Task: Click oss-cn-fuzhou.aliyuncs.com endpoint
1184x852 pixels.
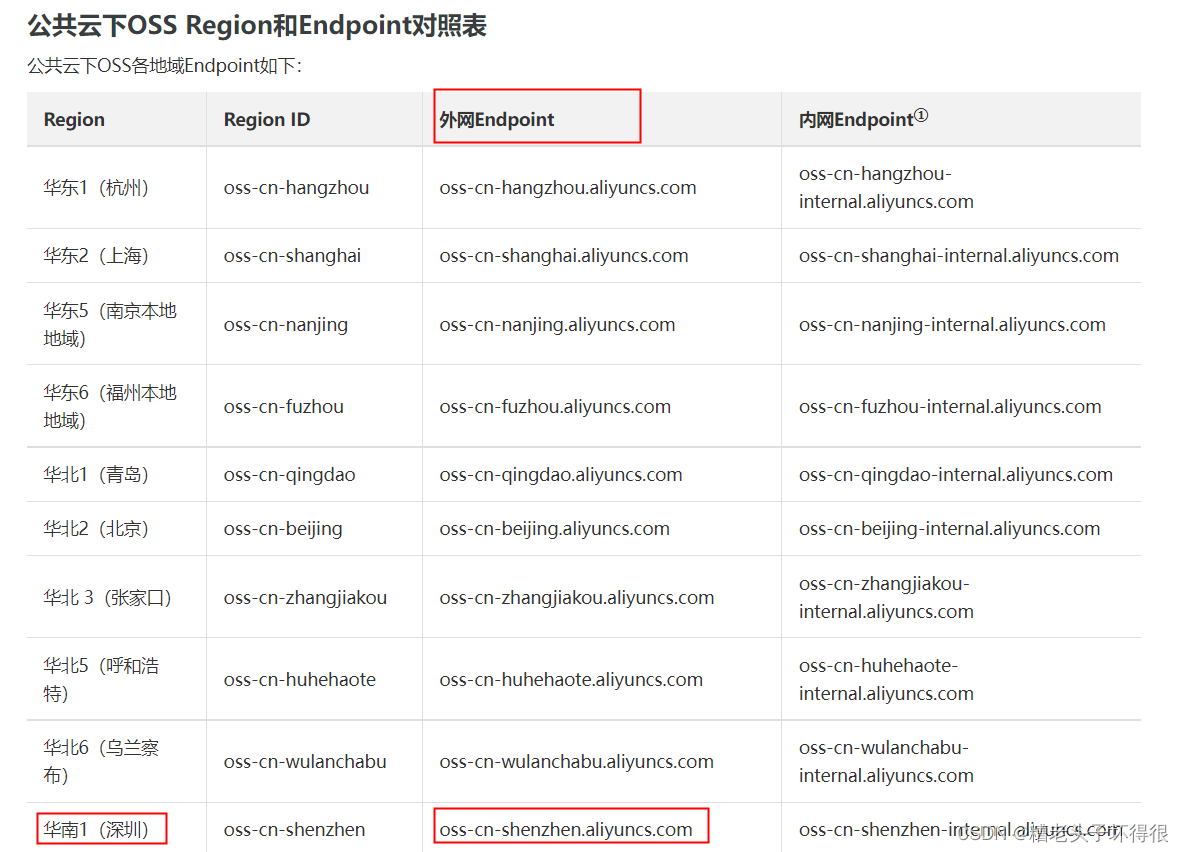Action: pos(555,406)
